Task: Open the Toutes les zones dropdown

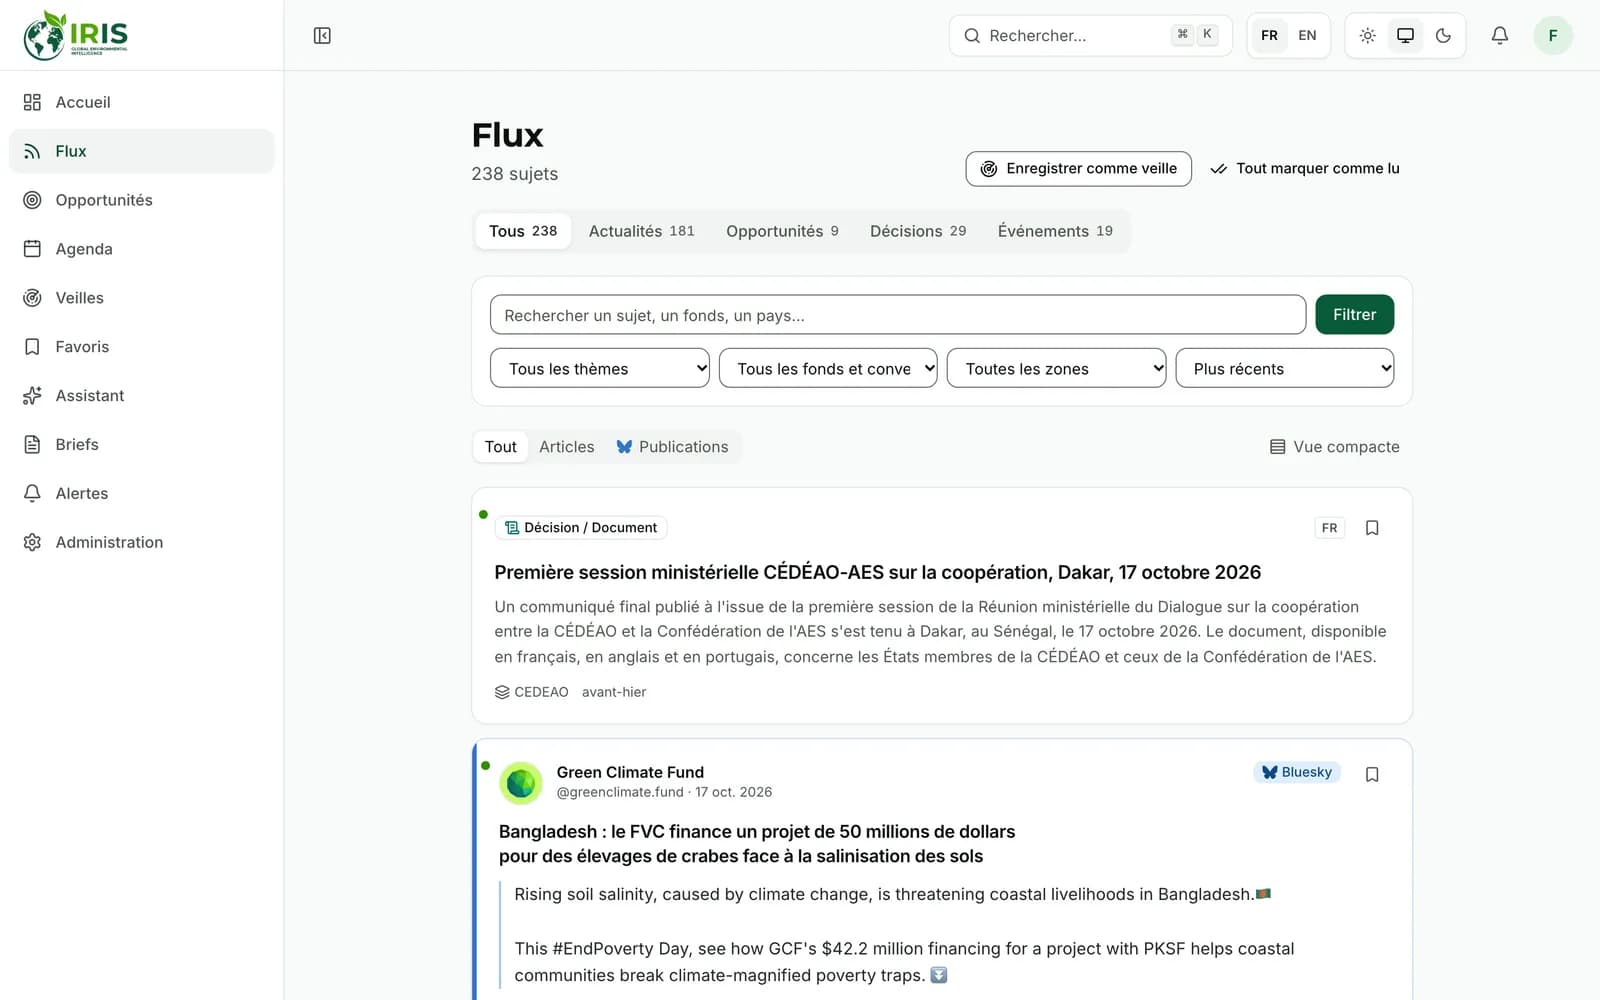Action: (1056, 368)
